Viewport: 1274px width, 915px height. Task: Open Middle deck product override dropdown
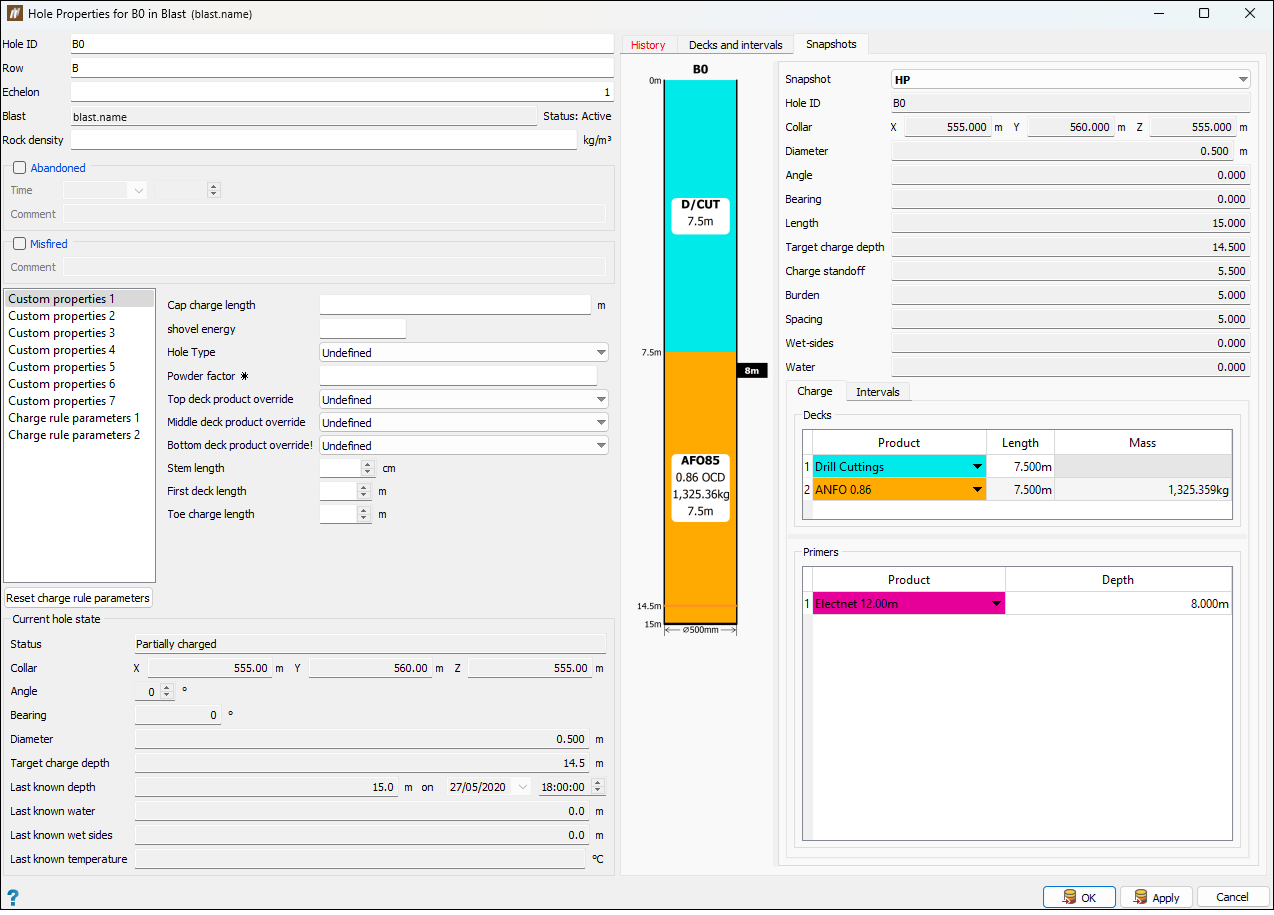click(464, 423)
